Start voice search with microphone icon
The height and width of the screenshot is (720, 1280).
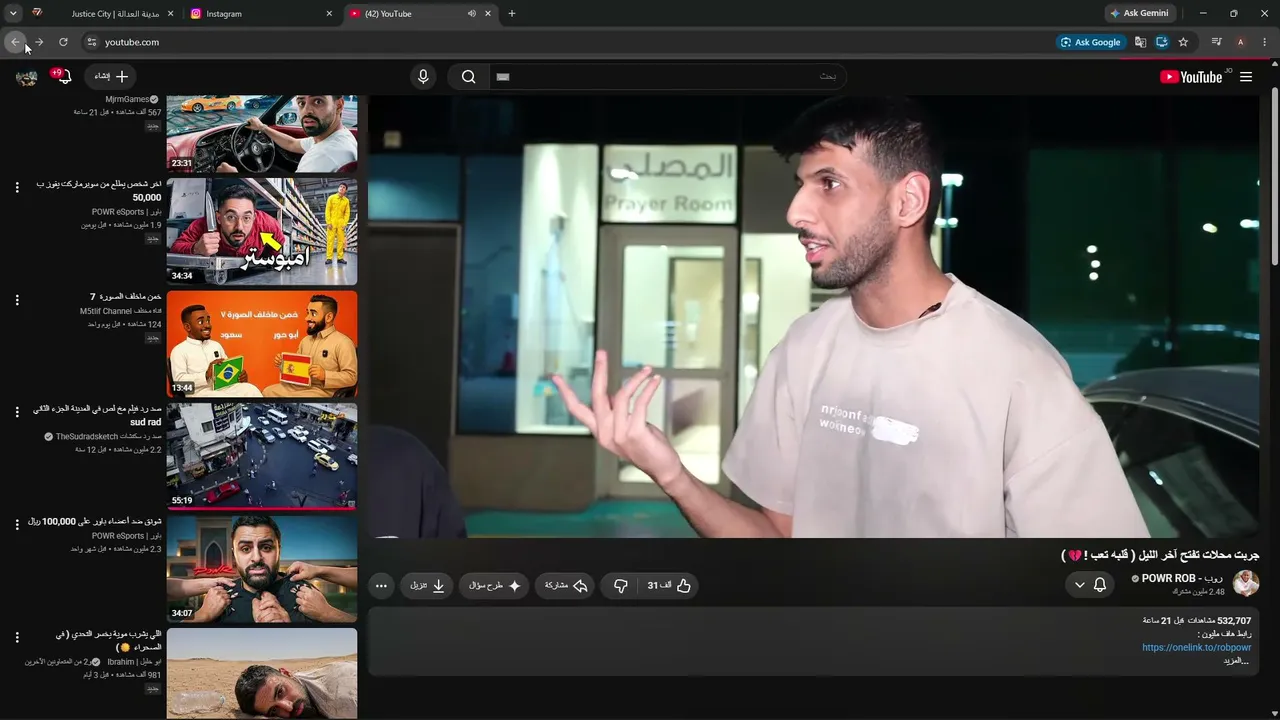point(423,77)
